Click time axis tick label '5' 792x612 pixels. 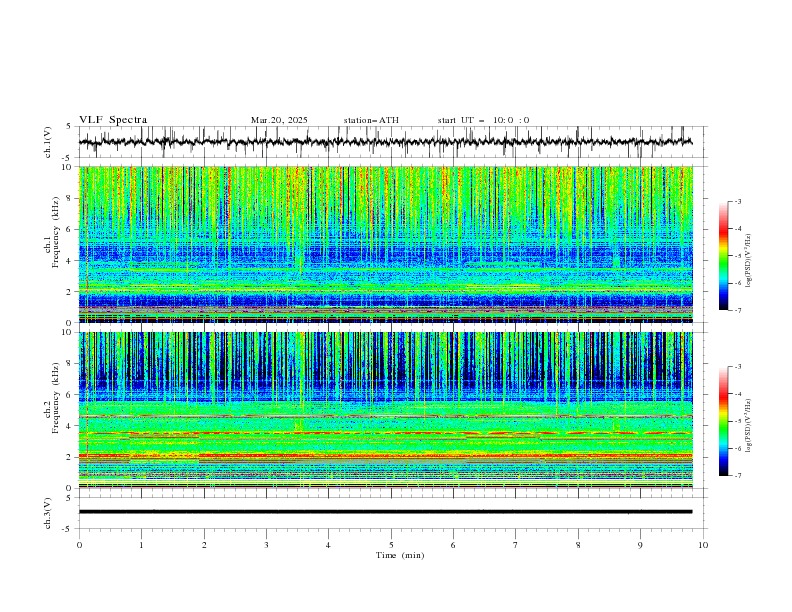pyautogui.click(x=391, y=545)
